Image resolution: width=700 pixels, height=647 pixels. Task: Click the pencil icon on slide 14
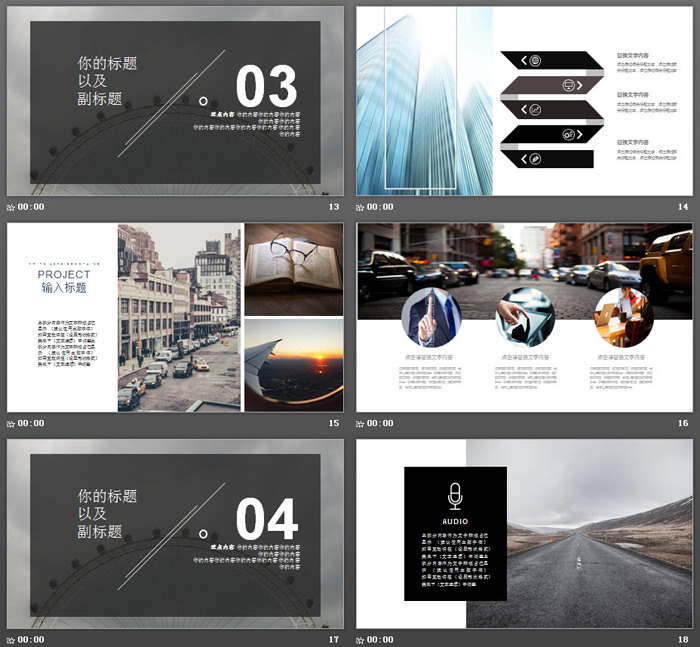point(534,158)
